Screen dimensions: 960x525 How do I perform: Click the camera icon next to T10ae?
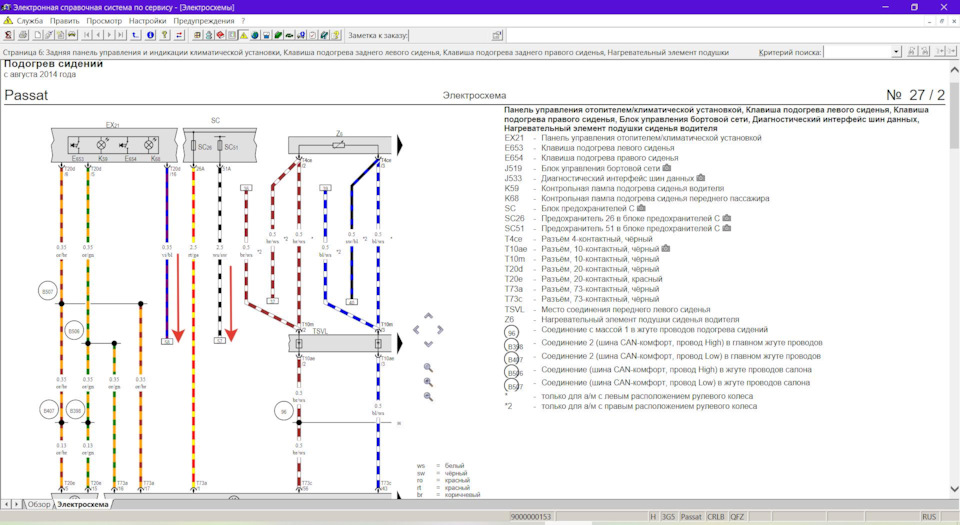tap(666, 248)
